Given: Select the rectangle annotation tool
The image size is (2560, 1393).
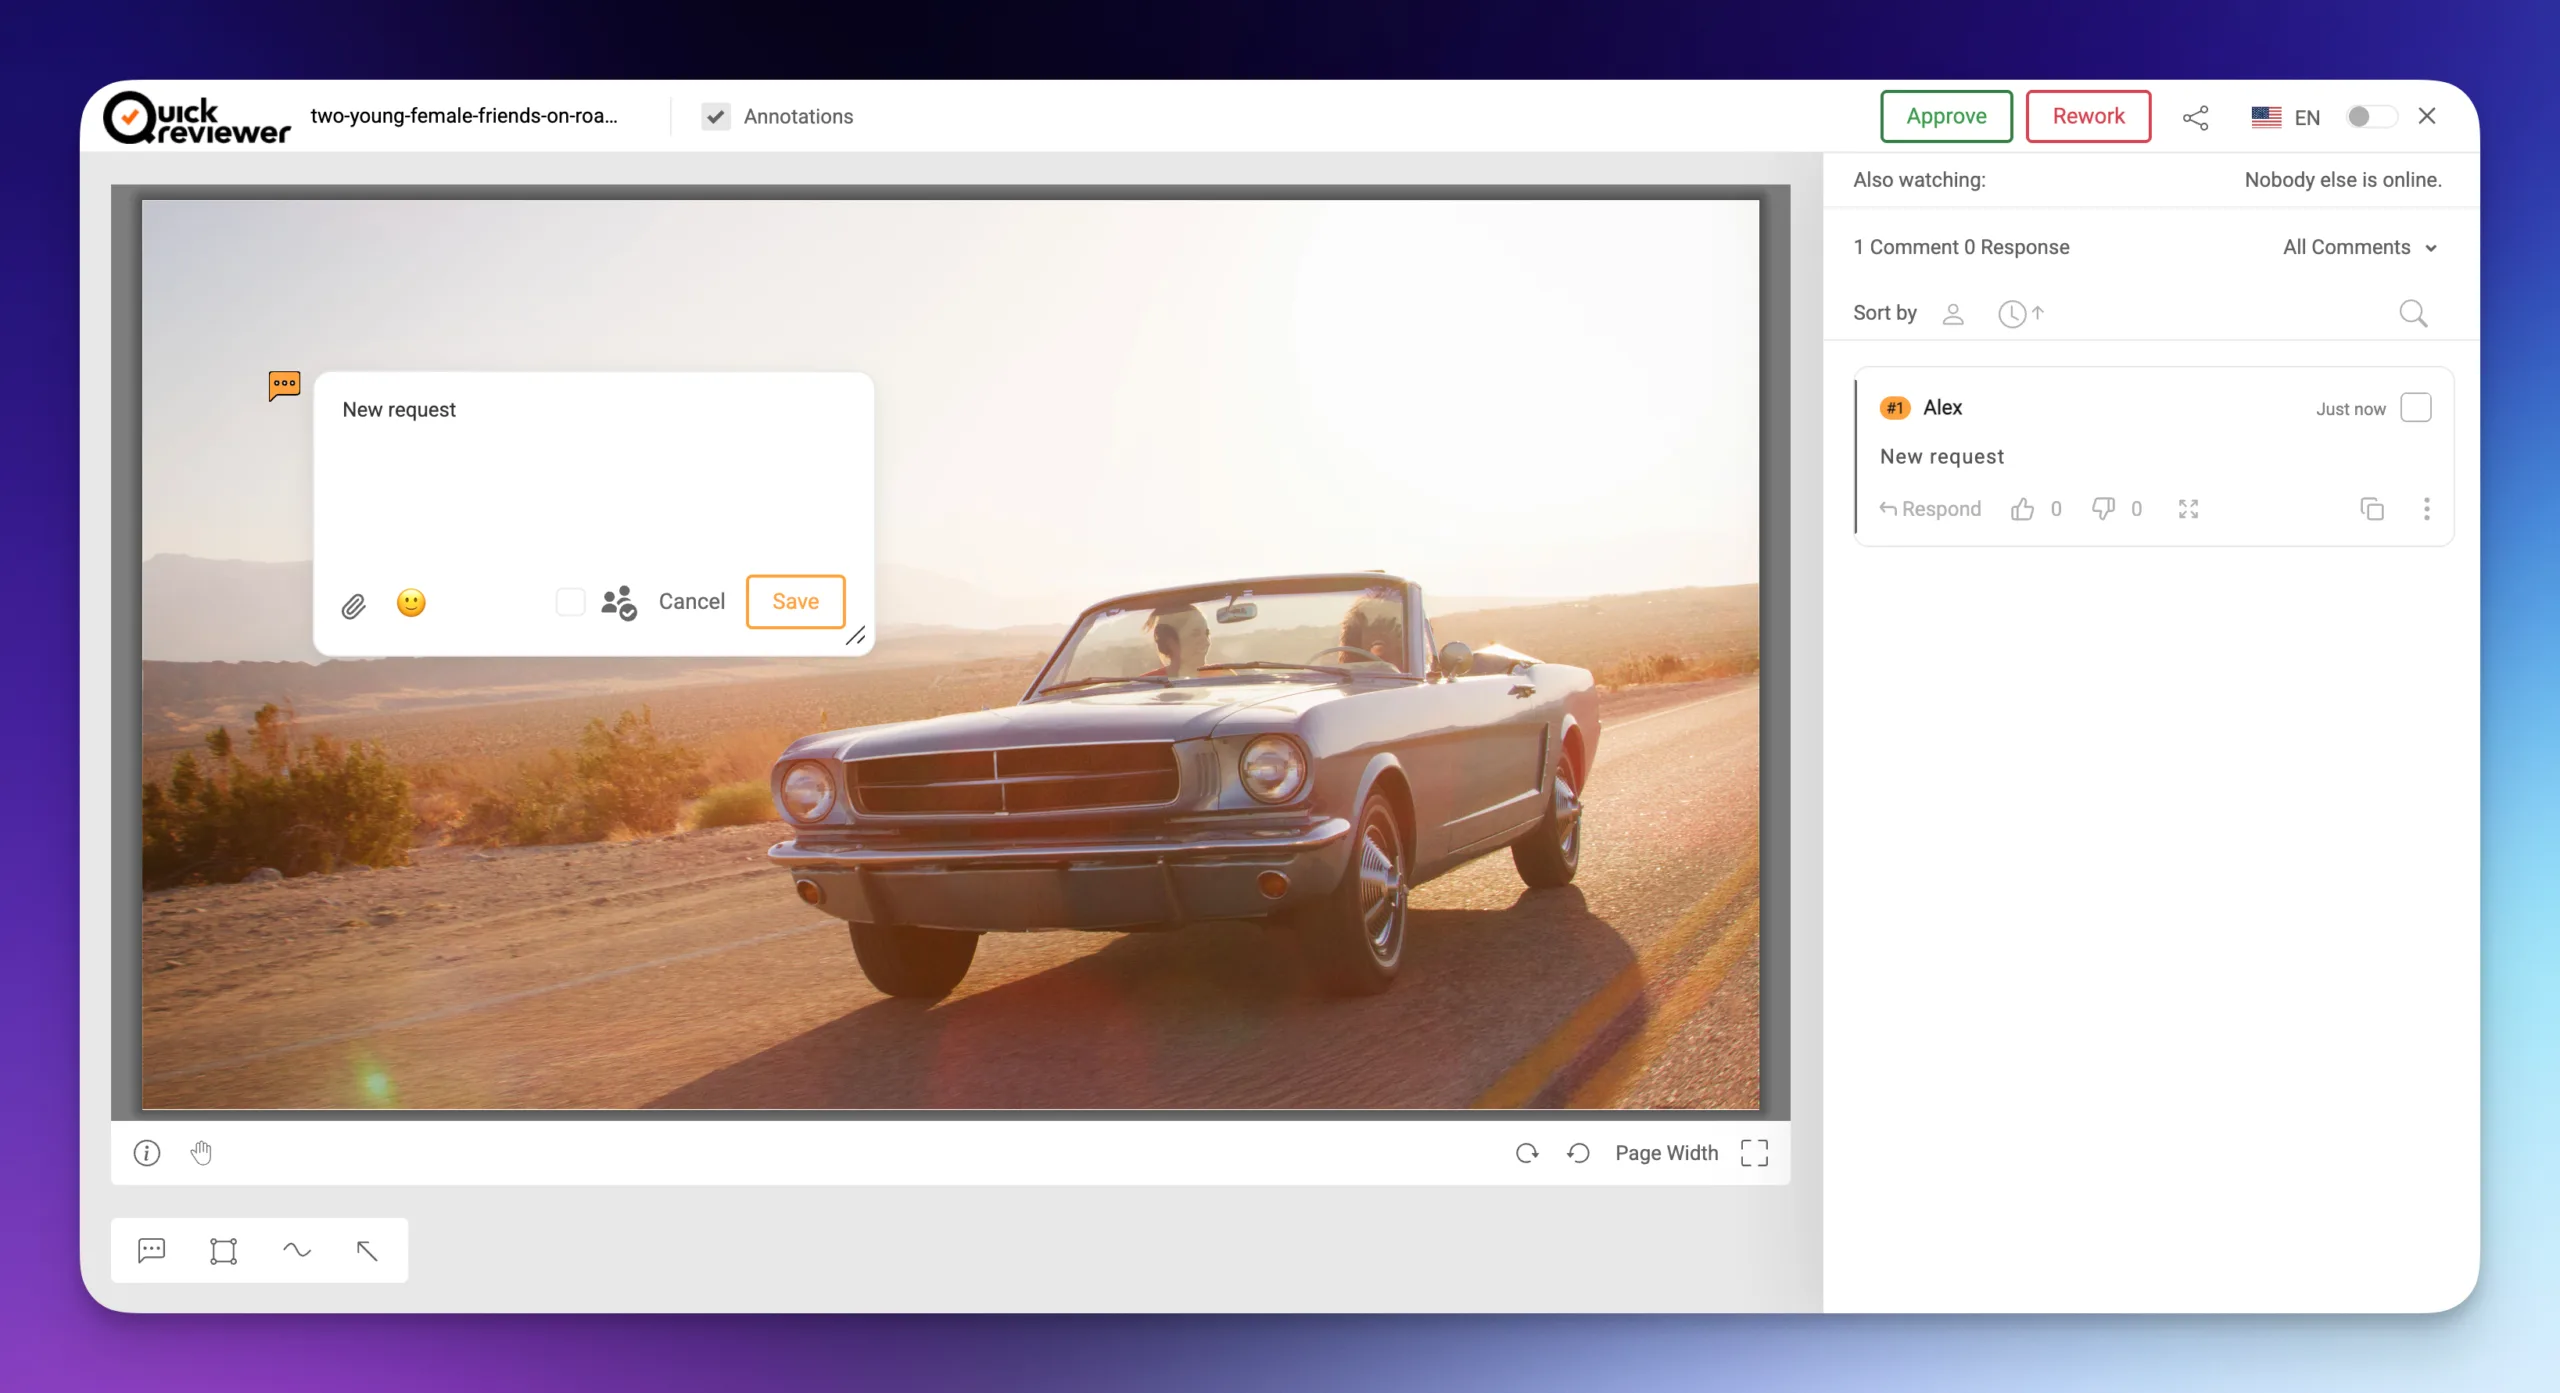Looking at the screenshot, I should (224, 1250).
